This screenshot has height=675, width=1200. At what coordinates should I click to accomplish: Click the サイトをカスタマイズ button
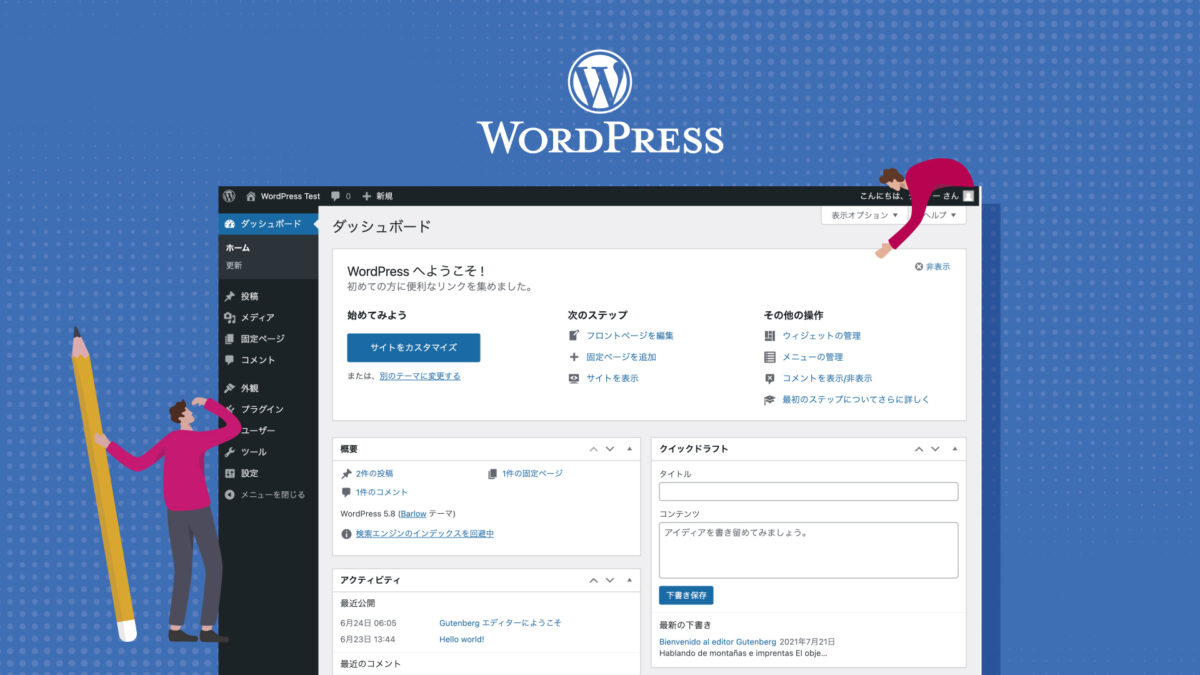(x=413, y=348)
